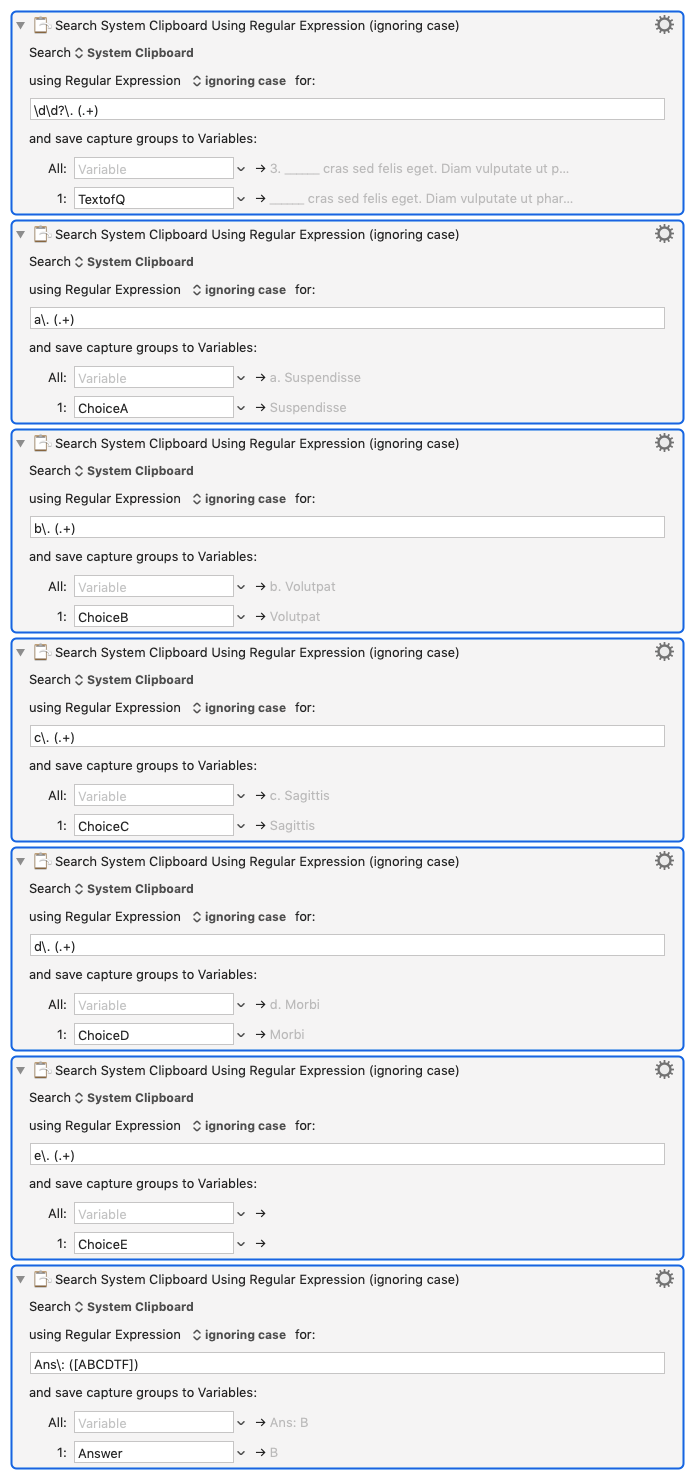Click the TextofQ variable name field
This screenshot has height=1483, width=695.
pyautogui.click(x=154, y=199)
